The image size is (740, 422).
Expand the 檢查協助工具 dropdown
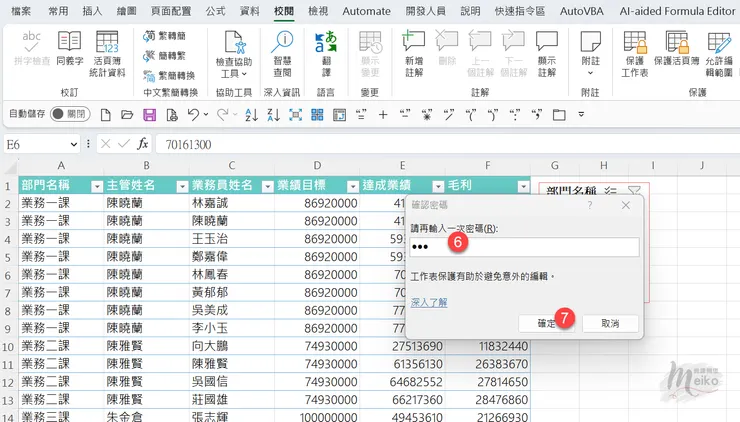[234, 73]
